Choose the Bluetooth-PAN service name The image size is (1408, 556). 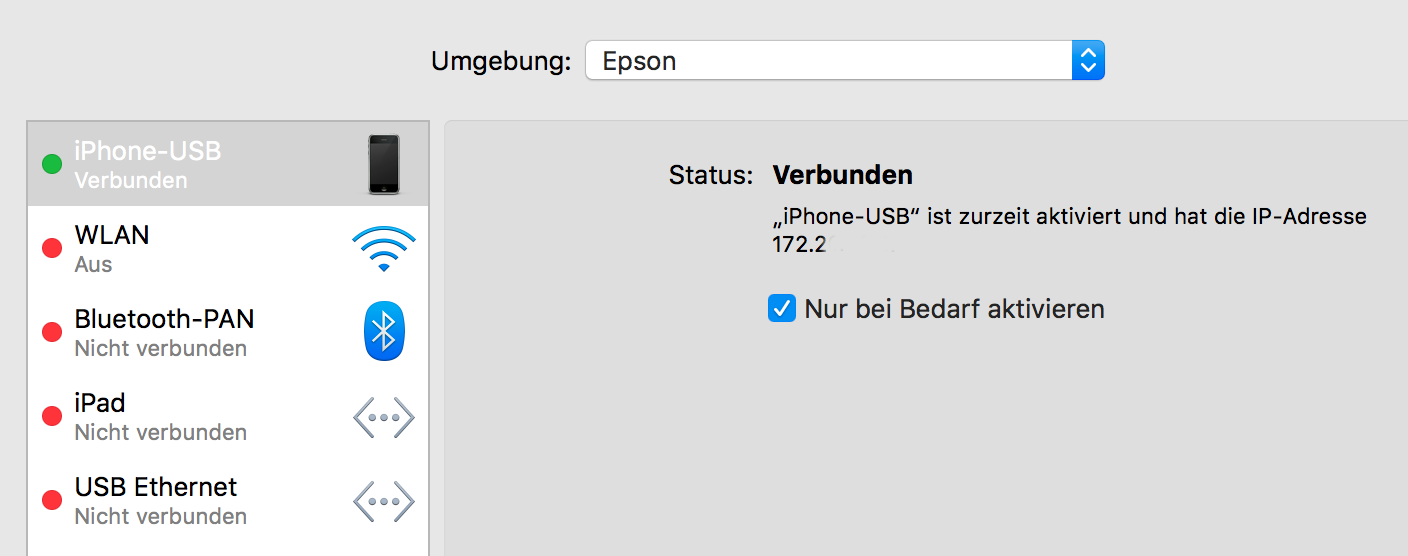tap(164, 320)
